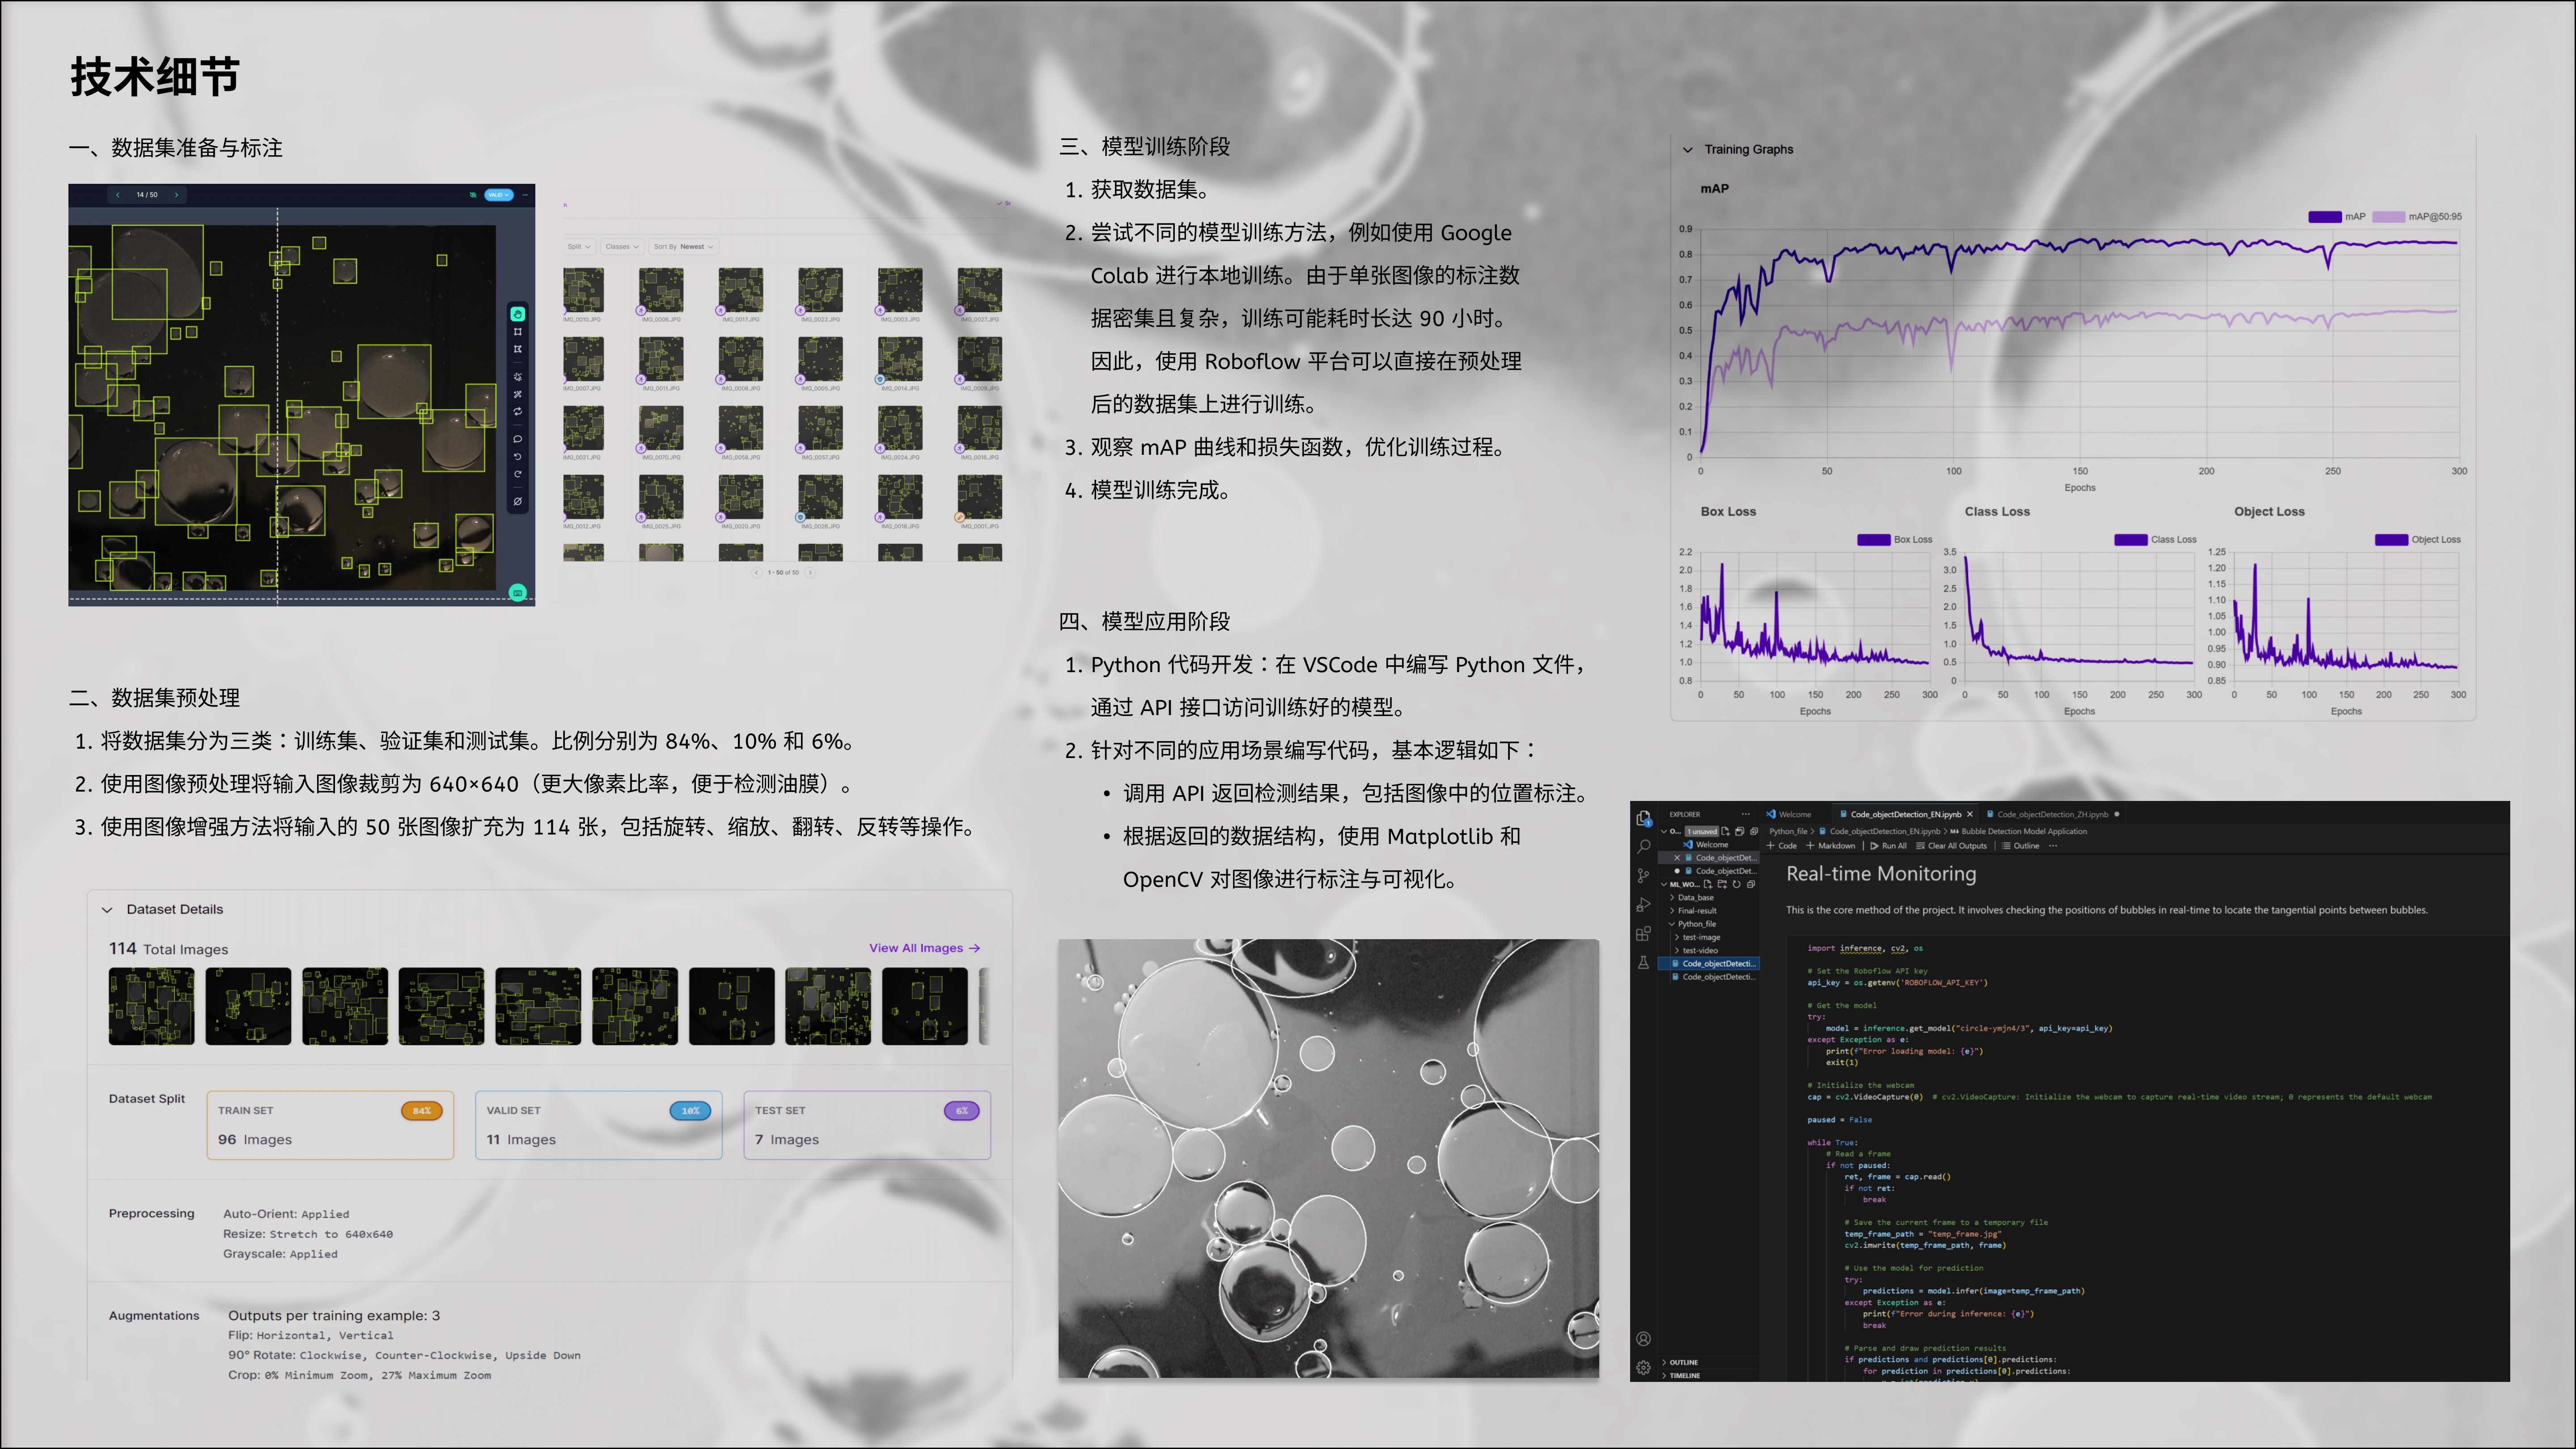
Task: Open thumbnail IMG_0014.JPG in image grid
Action: pos(900,359)
